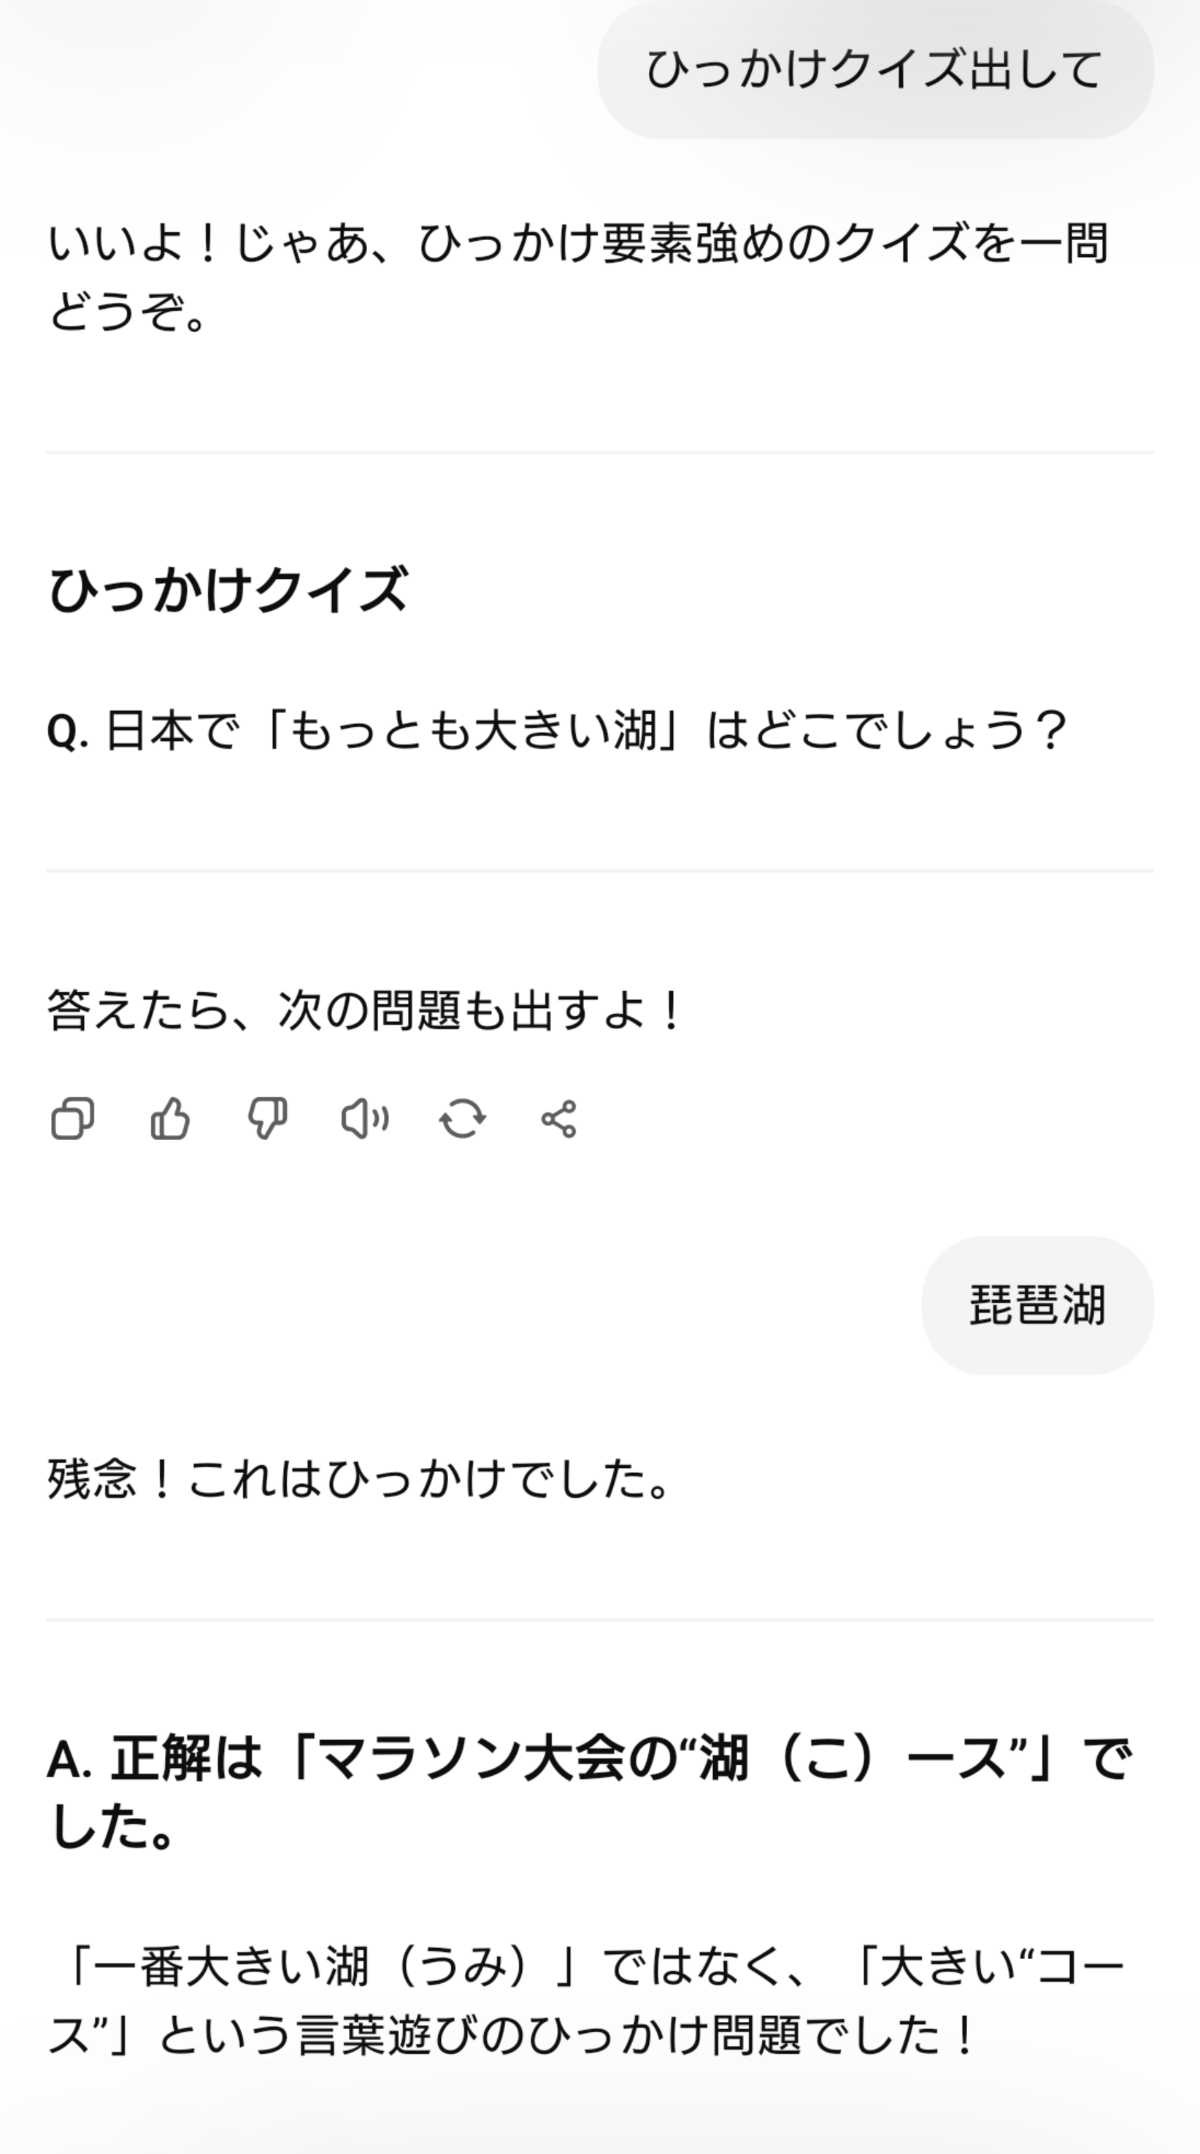Image resolution: width=1200 pixels, height=2154 pixels.
Task: Click the text '答えたら、次の問題も出すよ！'
Action: 366,1011
